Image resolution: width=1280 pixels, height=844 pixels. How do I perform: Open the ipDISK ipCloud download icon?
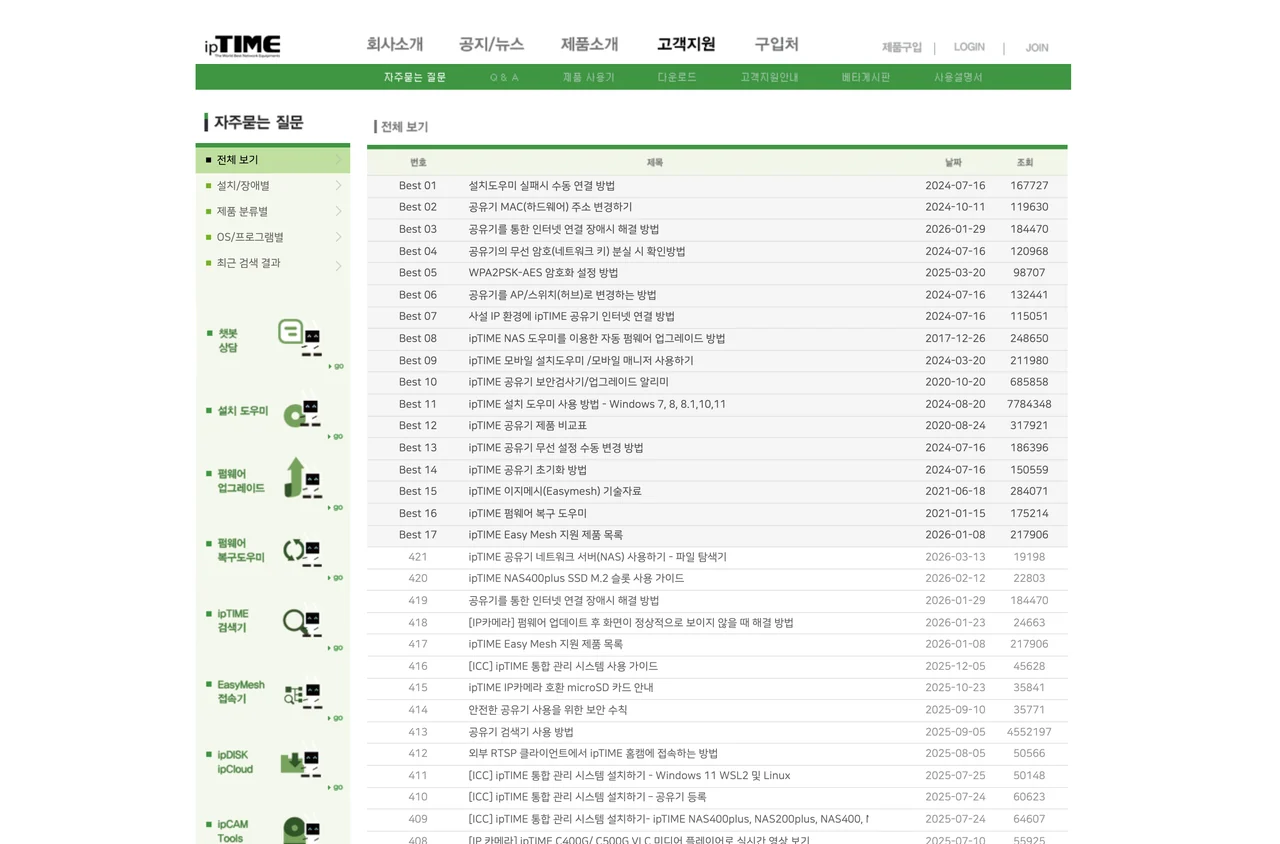click(x=300, y=763)
